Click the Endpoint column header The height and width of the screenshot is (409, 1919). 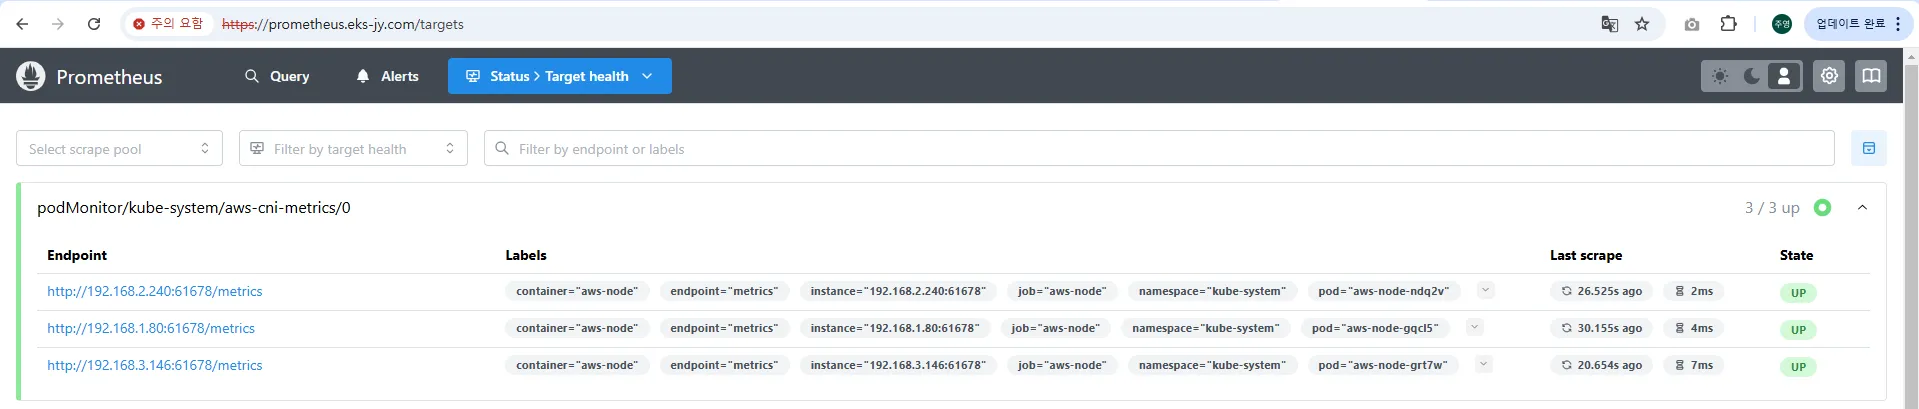coord(77,255)
